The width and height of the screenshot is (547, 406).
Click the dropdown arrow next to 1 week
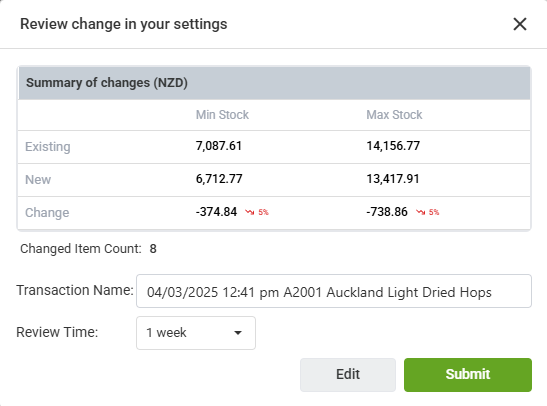[238, 333]
